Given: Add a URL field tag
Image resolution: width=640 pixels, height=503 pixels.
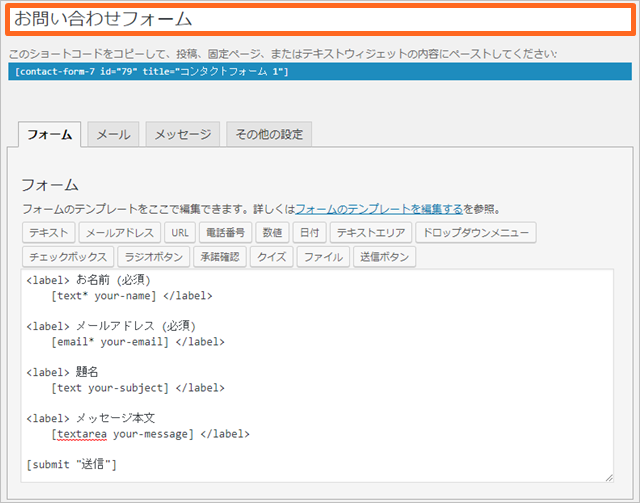Looking at the screenshot, I should click(180, 233).
